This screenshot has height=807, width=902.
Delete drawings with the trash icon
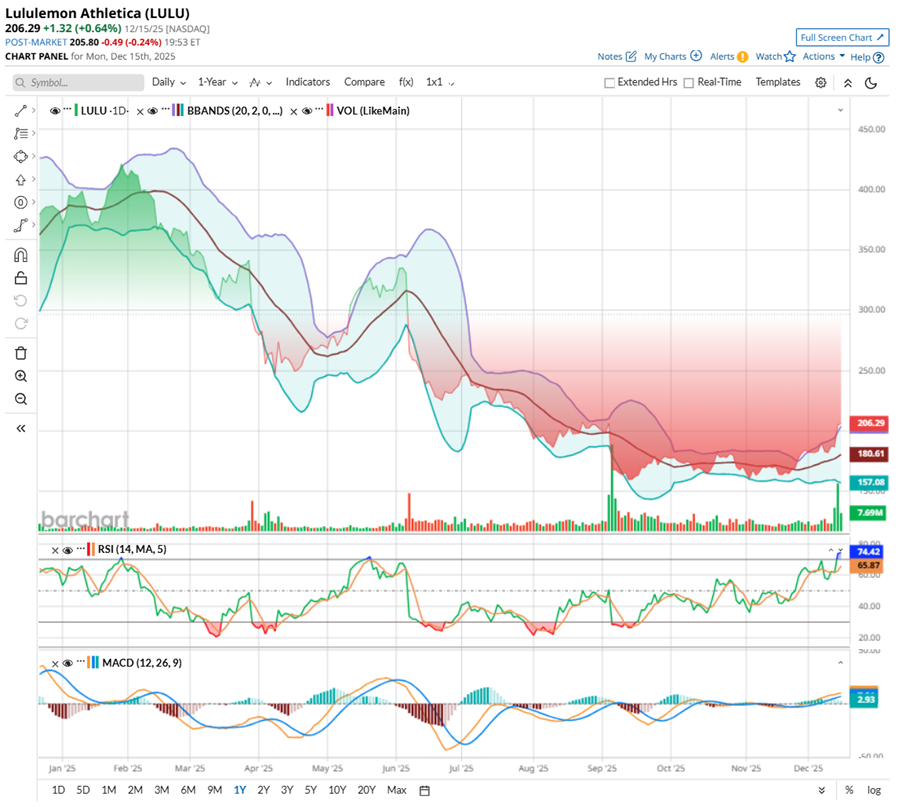coord(21,353)
